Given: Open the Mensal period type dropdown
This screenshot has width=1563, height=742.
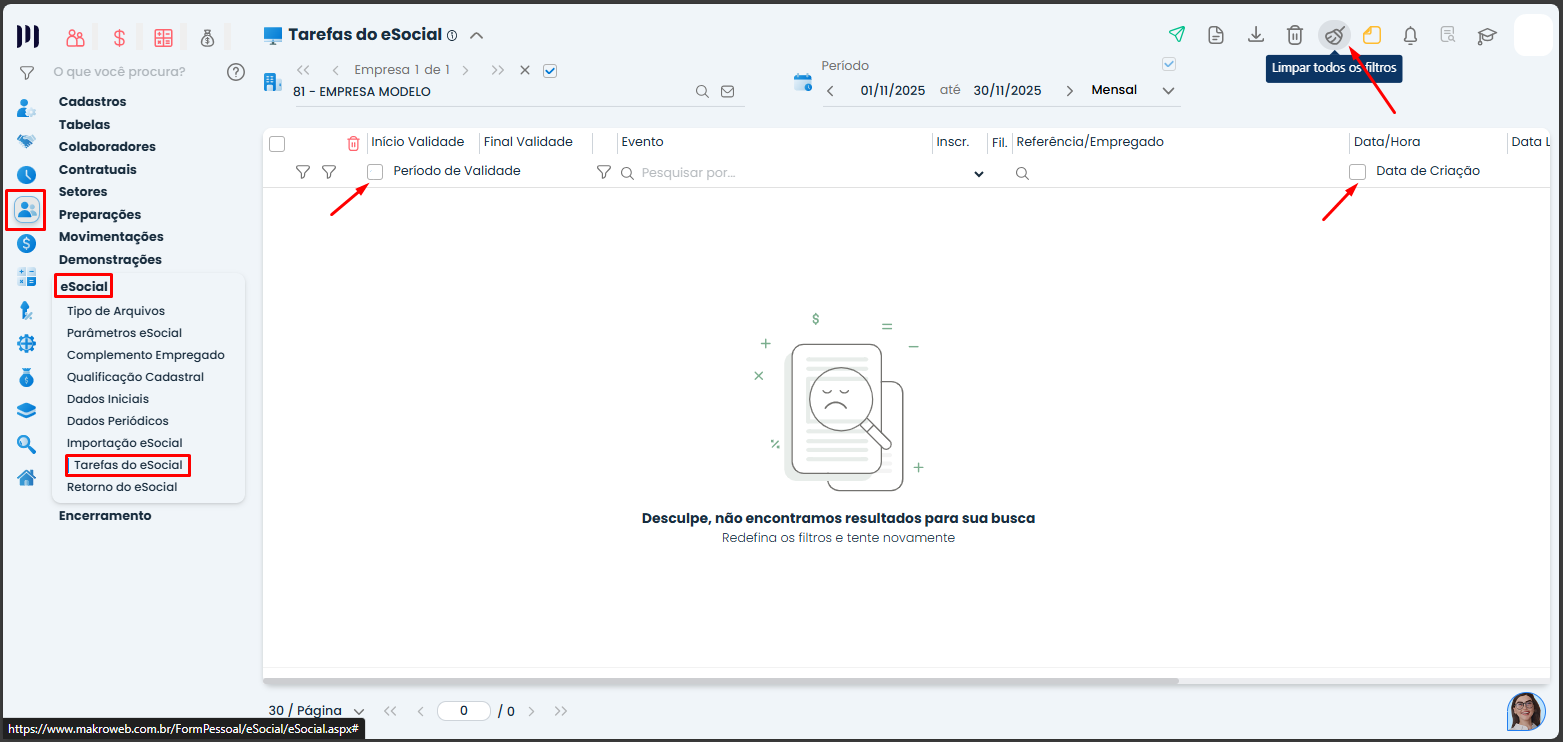Looking at the screenshot, I should point(1133,90).
